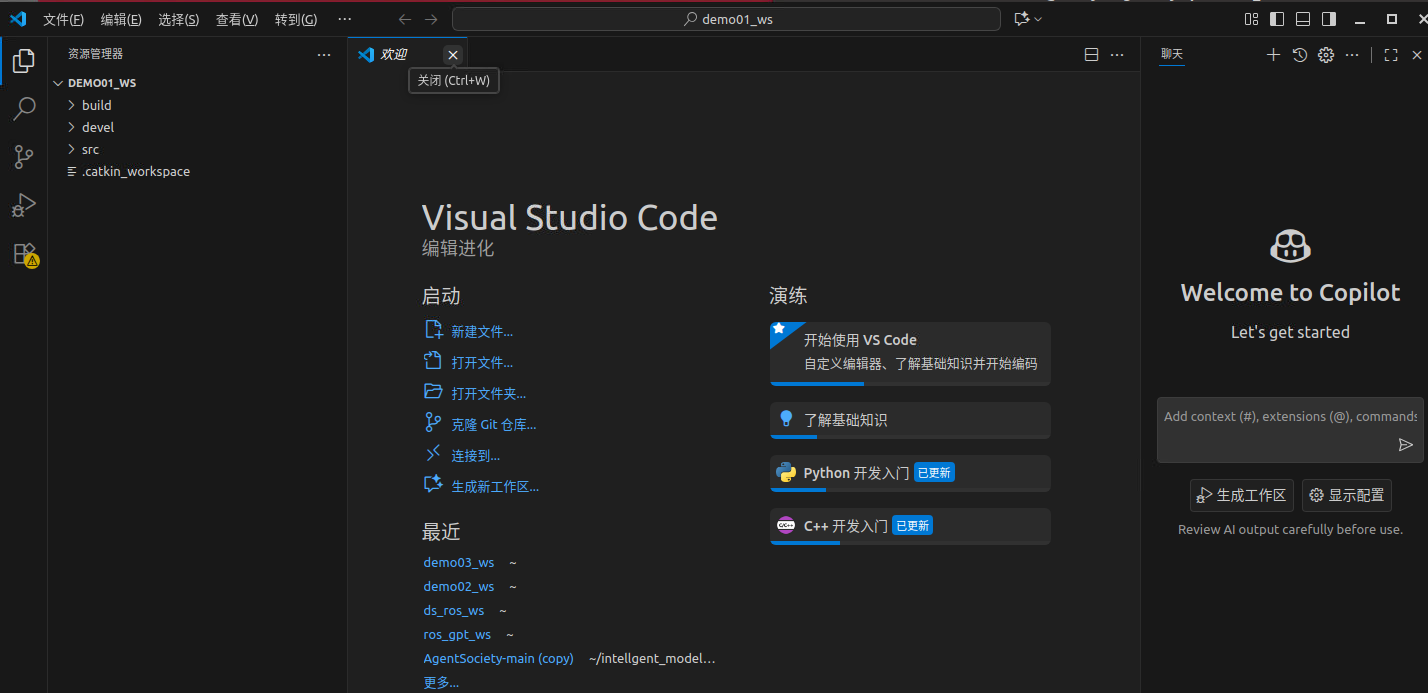The height and width of the screenshot is (693, 1428).
Task: Click 生成工作区 button in chat
Action: 1242,495
